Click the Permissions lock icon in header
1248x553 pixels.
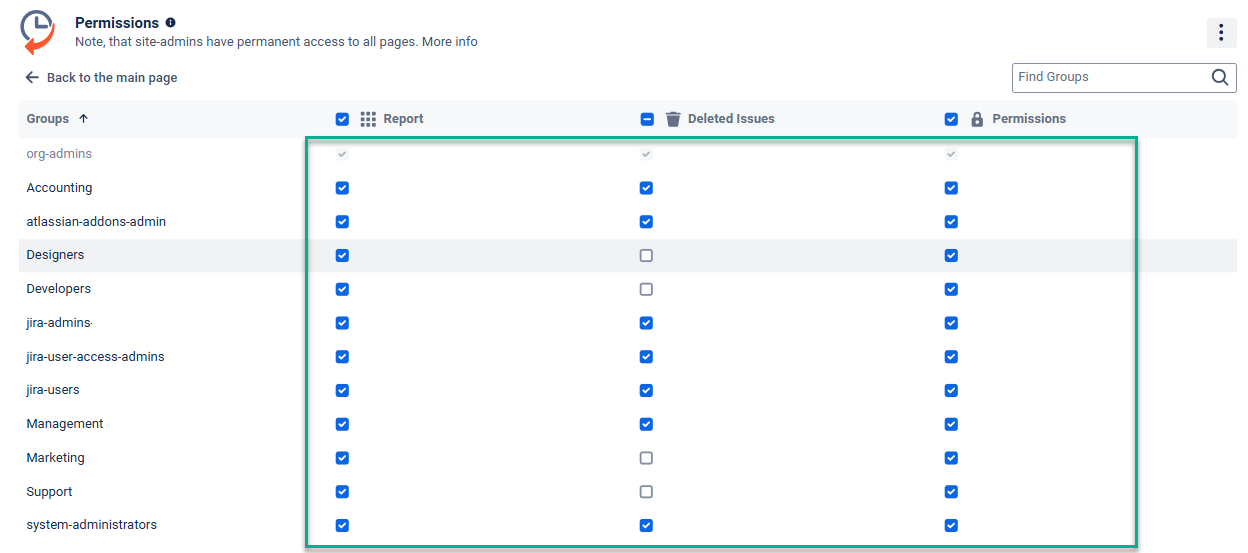977,119
